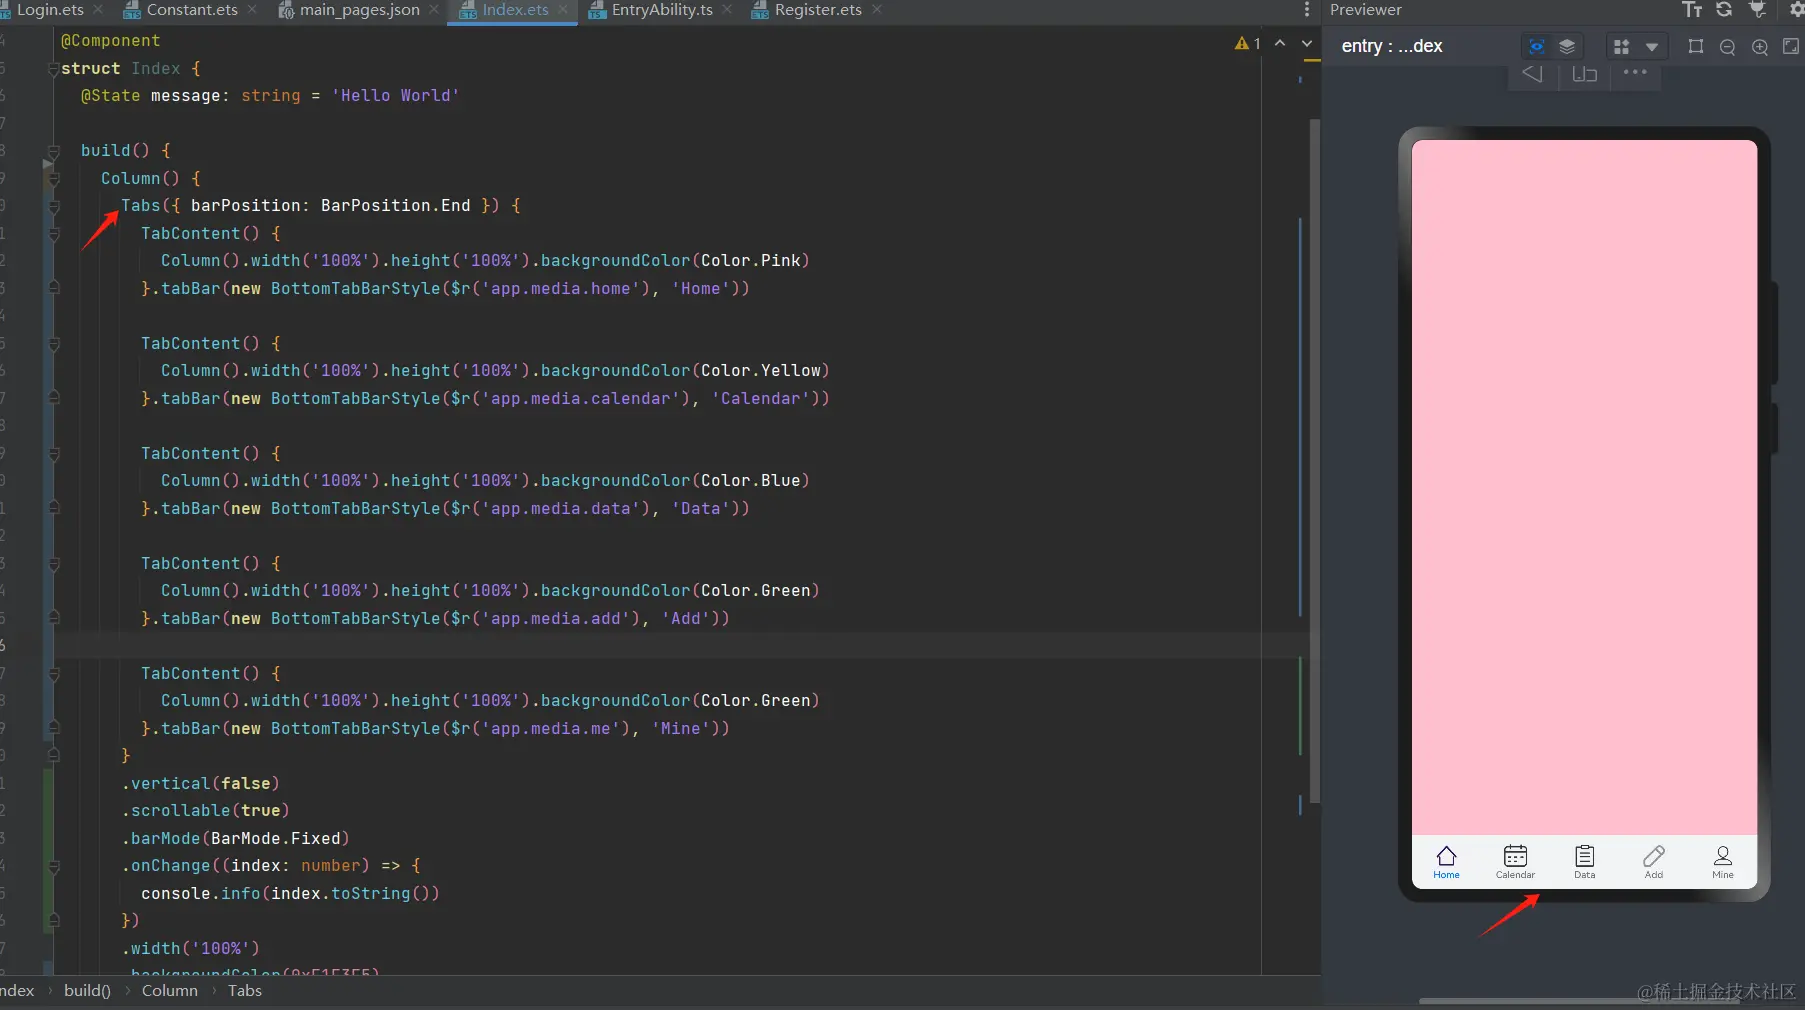Switch to the main_pages.json editor tab
Screen dimensions: 1805x1010
click(x=359, y=10)
